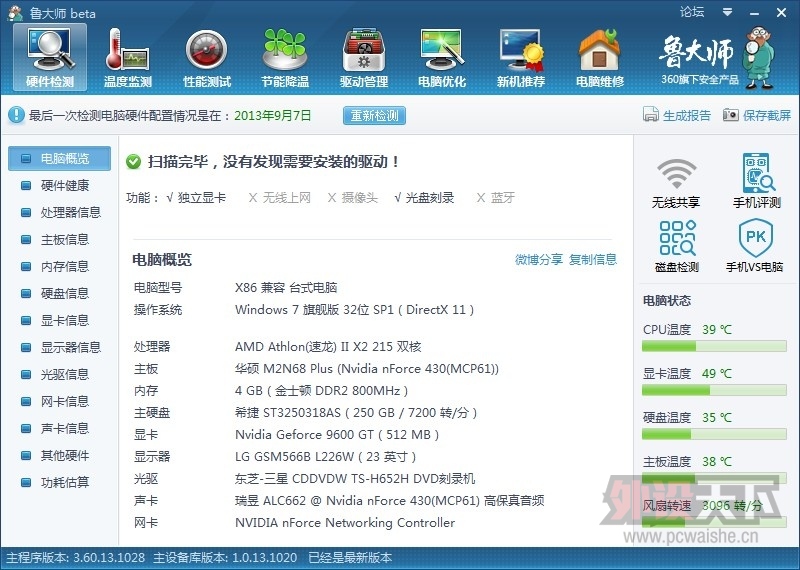This screenshot has height=570, width=800.
Task: Click the CPU温度 39 ℃ reading
Action: 717,330
